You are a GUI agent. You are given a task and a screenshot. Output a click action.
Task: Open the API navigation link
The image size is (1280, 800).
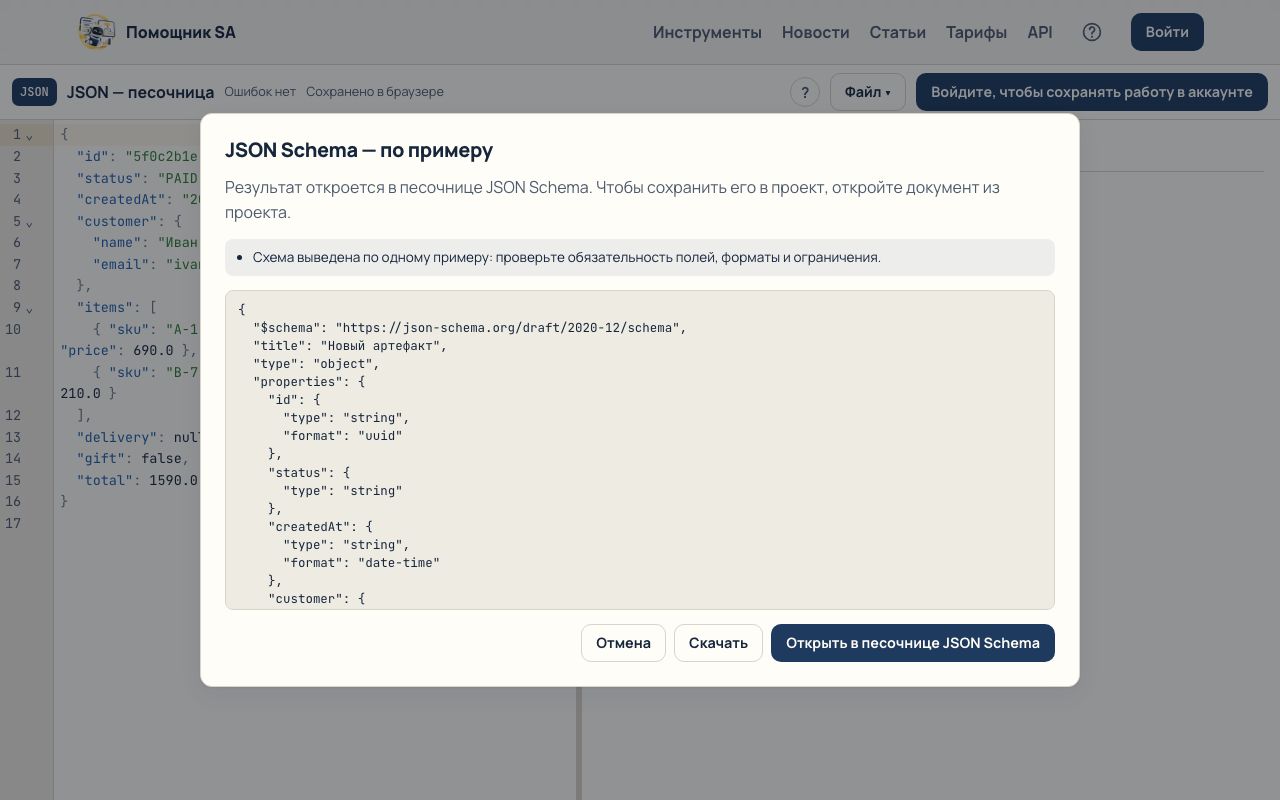(1040, 32)
